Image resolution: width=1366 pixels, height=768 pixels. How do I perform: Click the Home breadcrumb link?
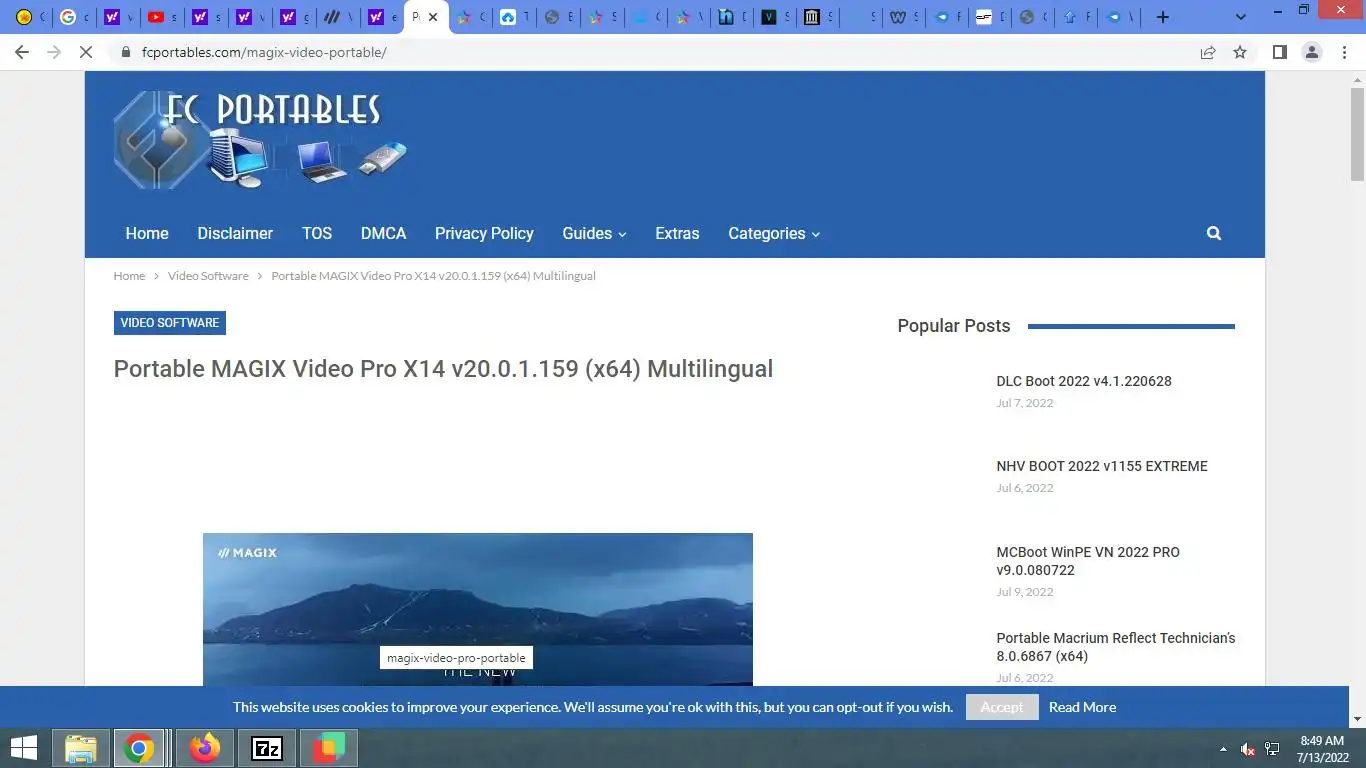pyautogui.click(x=129, y=276)
